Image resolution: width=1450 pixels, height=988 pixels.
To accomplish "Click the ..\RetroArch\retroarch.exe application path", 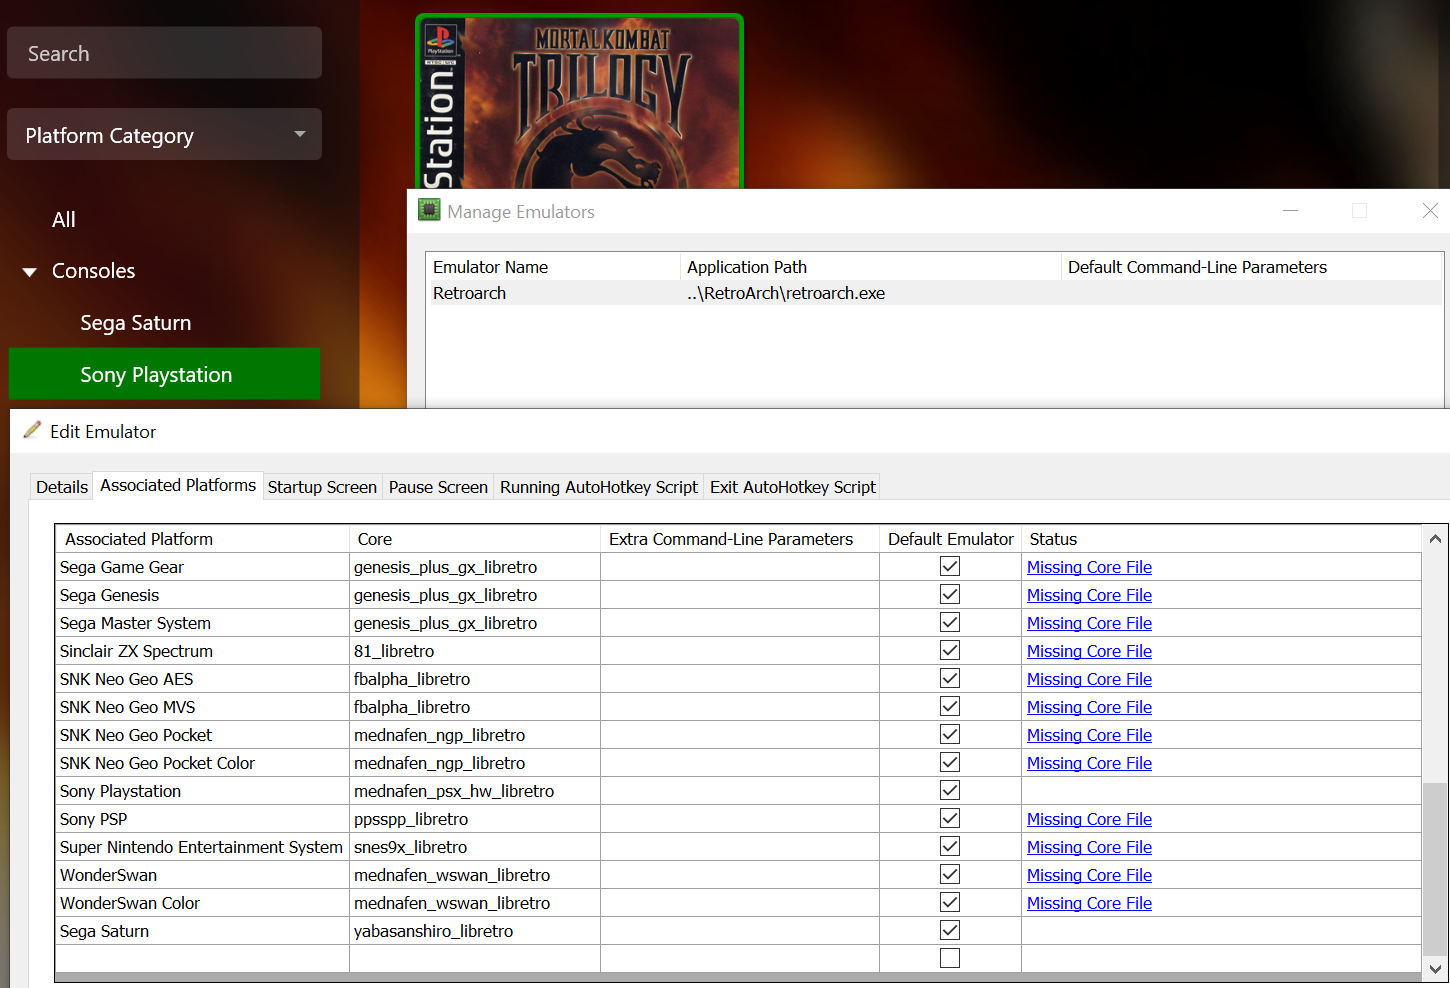I will (786, 293).
